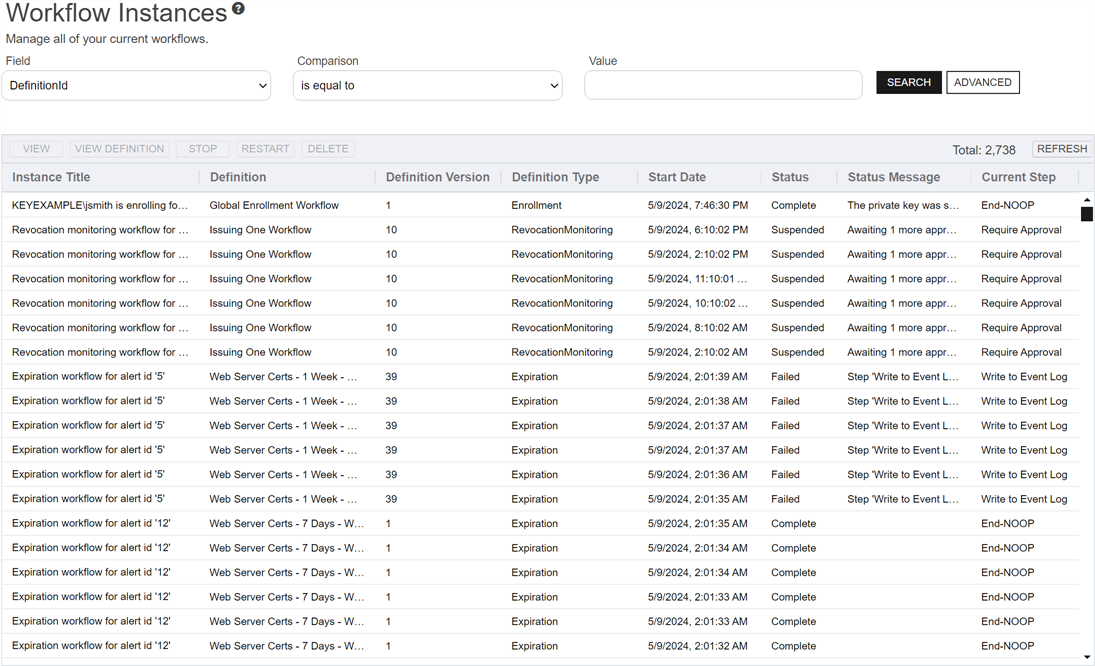The image size is (1095, 666).
Task: Click into the Value input field
Action: (x=722, y=85)
